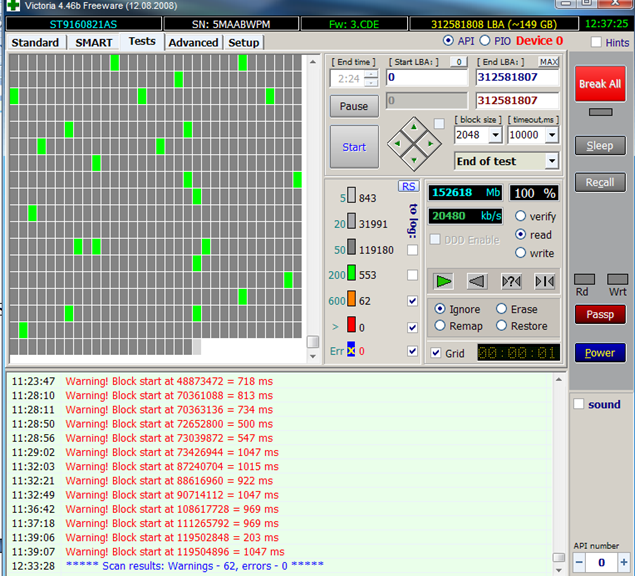The image size is (636, 577).
Task: Open the block size dropdown
Action: [x=495, y=135]
